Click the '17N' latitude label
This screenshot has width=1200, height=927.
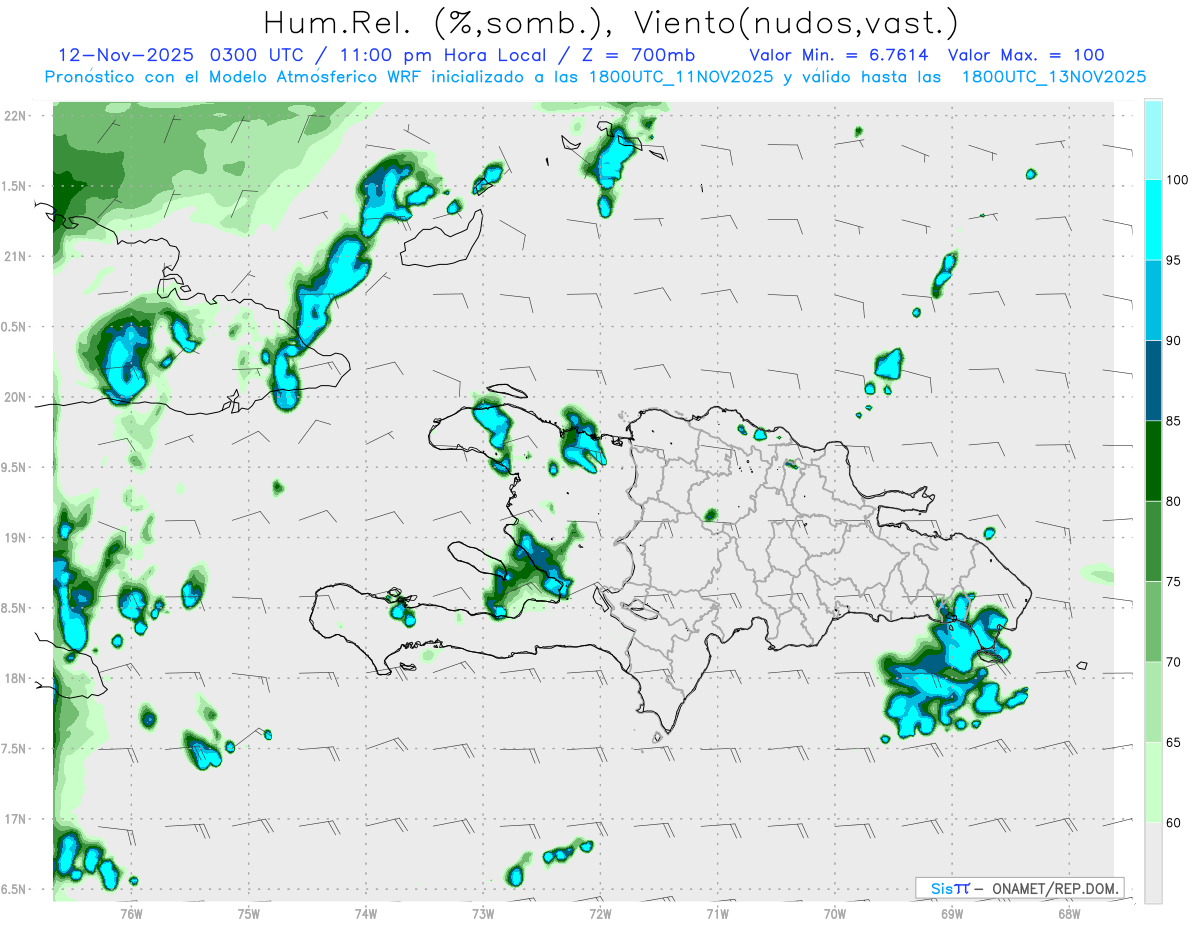click(17, 819)
